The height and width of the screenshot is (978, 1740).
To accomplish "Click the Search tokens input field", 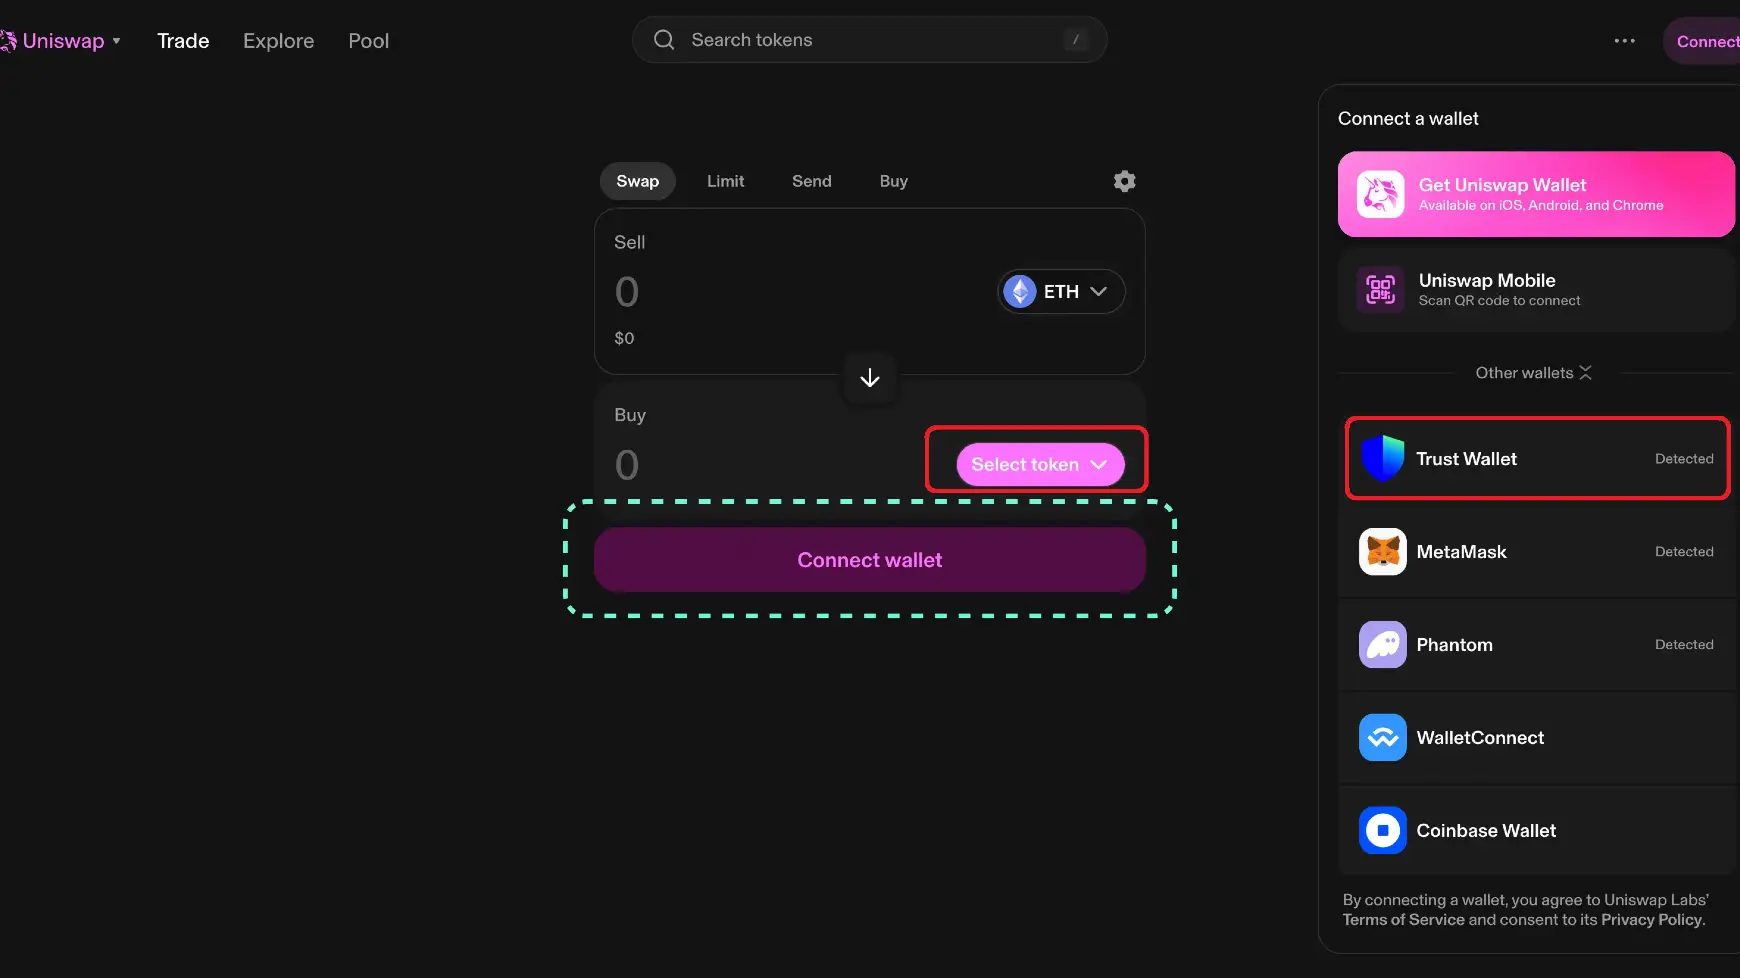I will click(870, 40).
